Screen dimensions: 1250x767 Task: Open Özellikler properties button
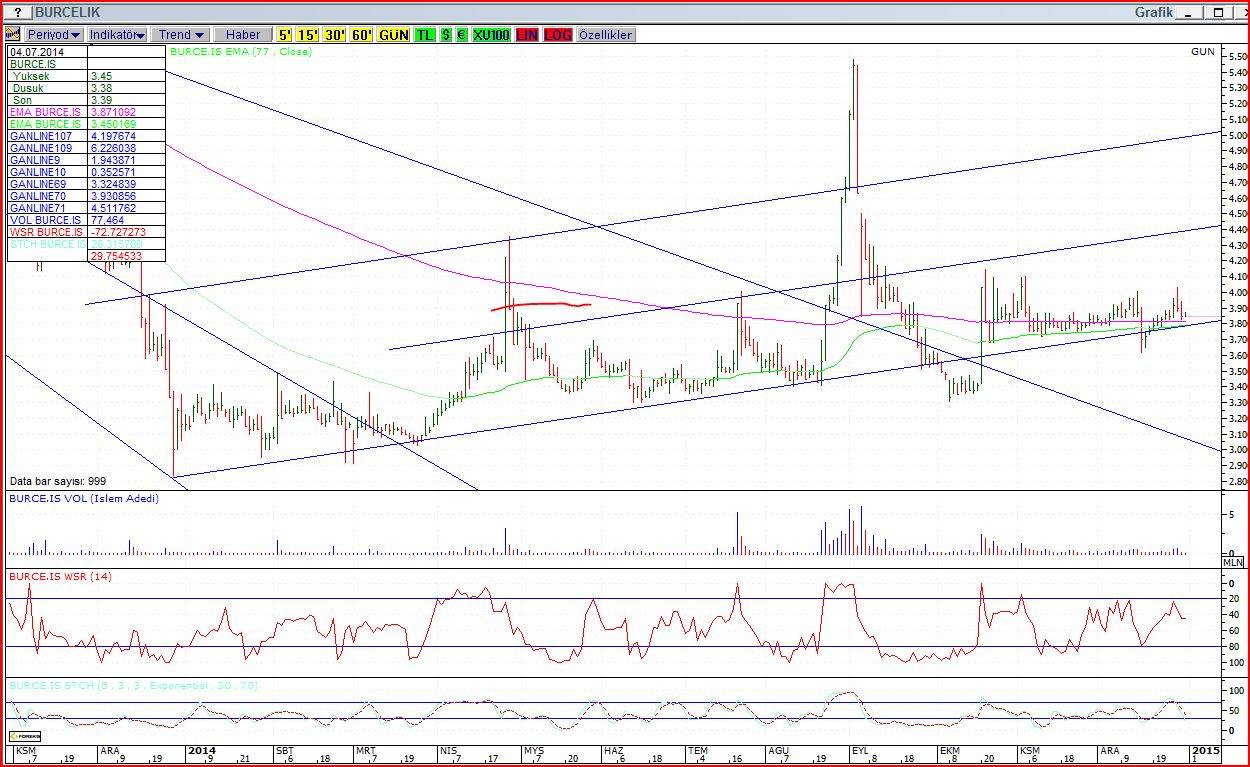click(x=606, y=34)
